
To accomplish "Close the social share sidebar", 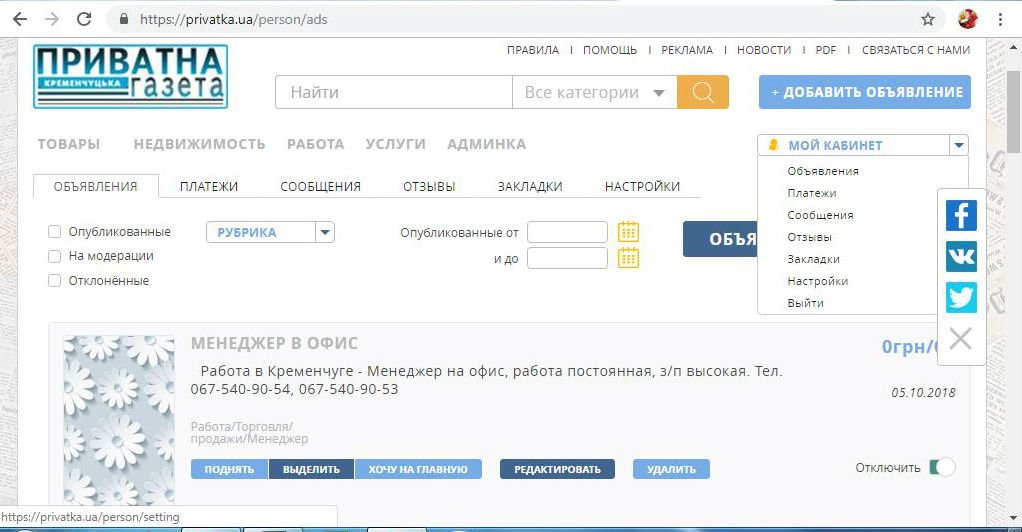I will pyautogui.click(x=960, y=339).
